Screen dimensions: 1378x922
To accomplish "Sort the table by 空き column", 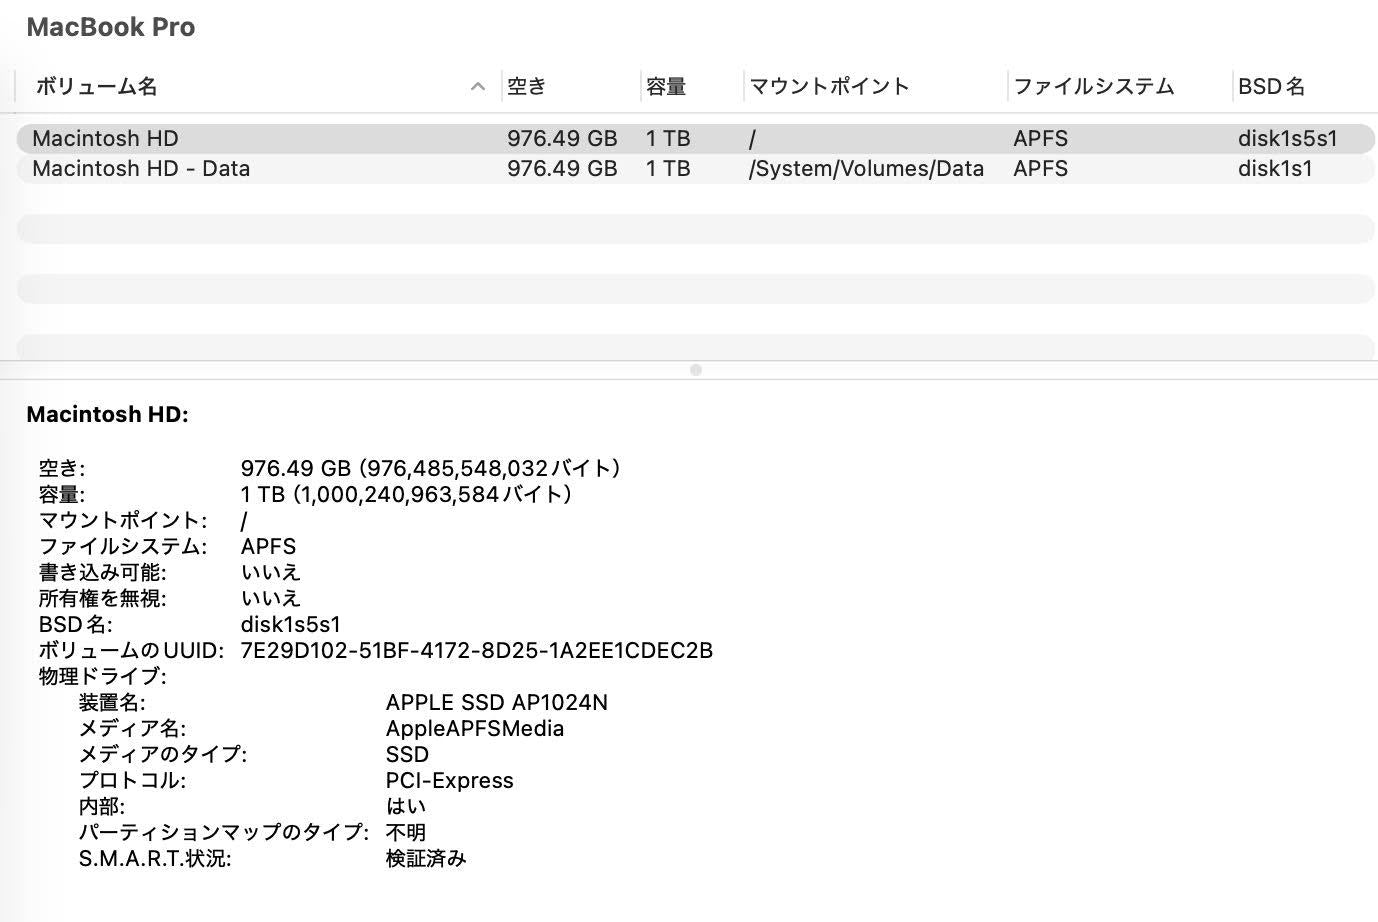I will [527, 87].
